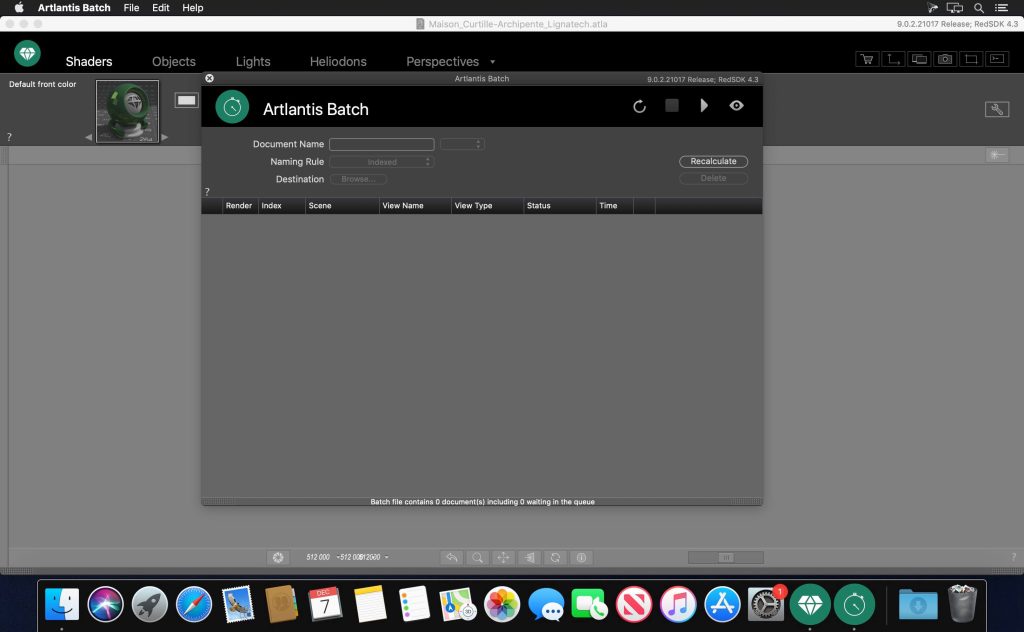Image resolution: width=1024 pixels, height=632 pixels.
Task: Click the shopping cart store icon
Action: pyautogui.click(x=867, y=59)
